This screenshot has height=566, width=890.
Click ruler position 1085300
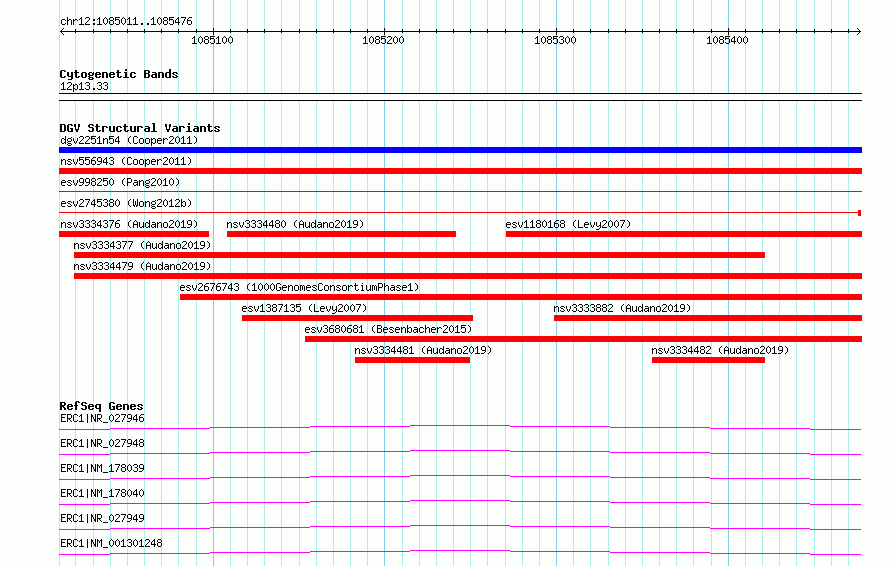[555, 40]
